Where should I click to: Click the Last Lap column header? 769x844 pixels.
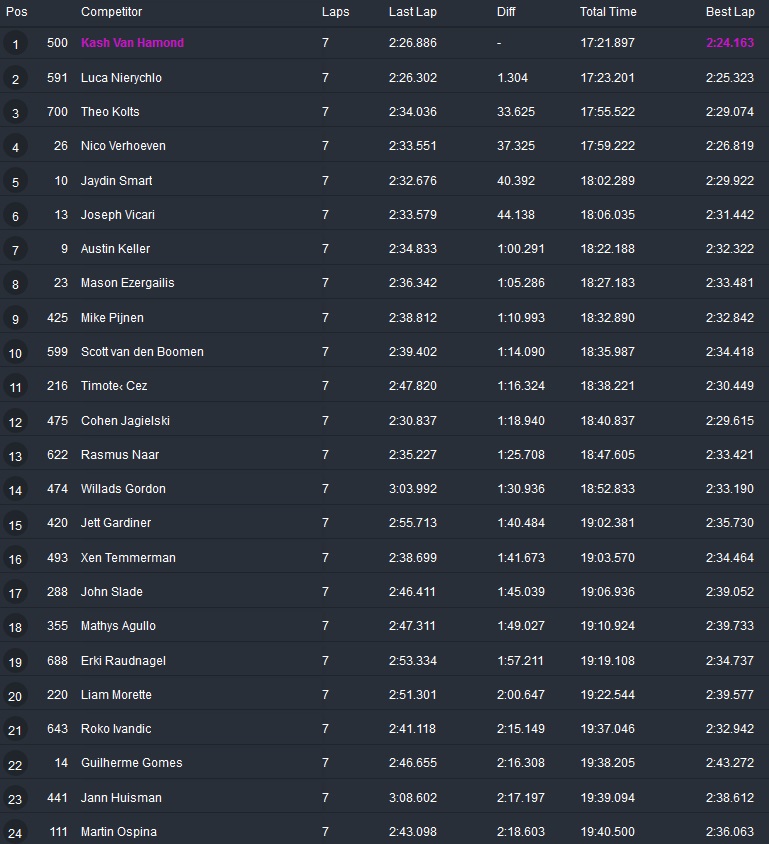pos(413,12)
